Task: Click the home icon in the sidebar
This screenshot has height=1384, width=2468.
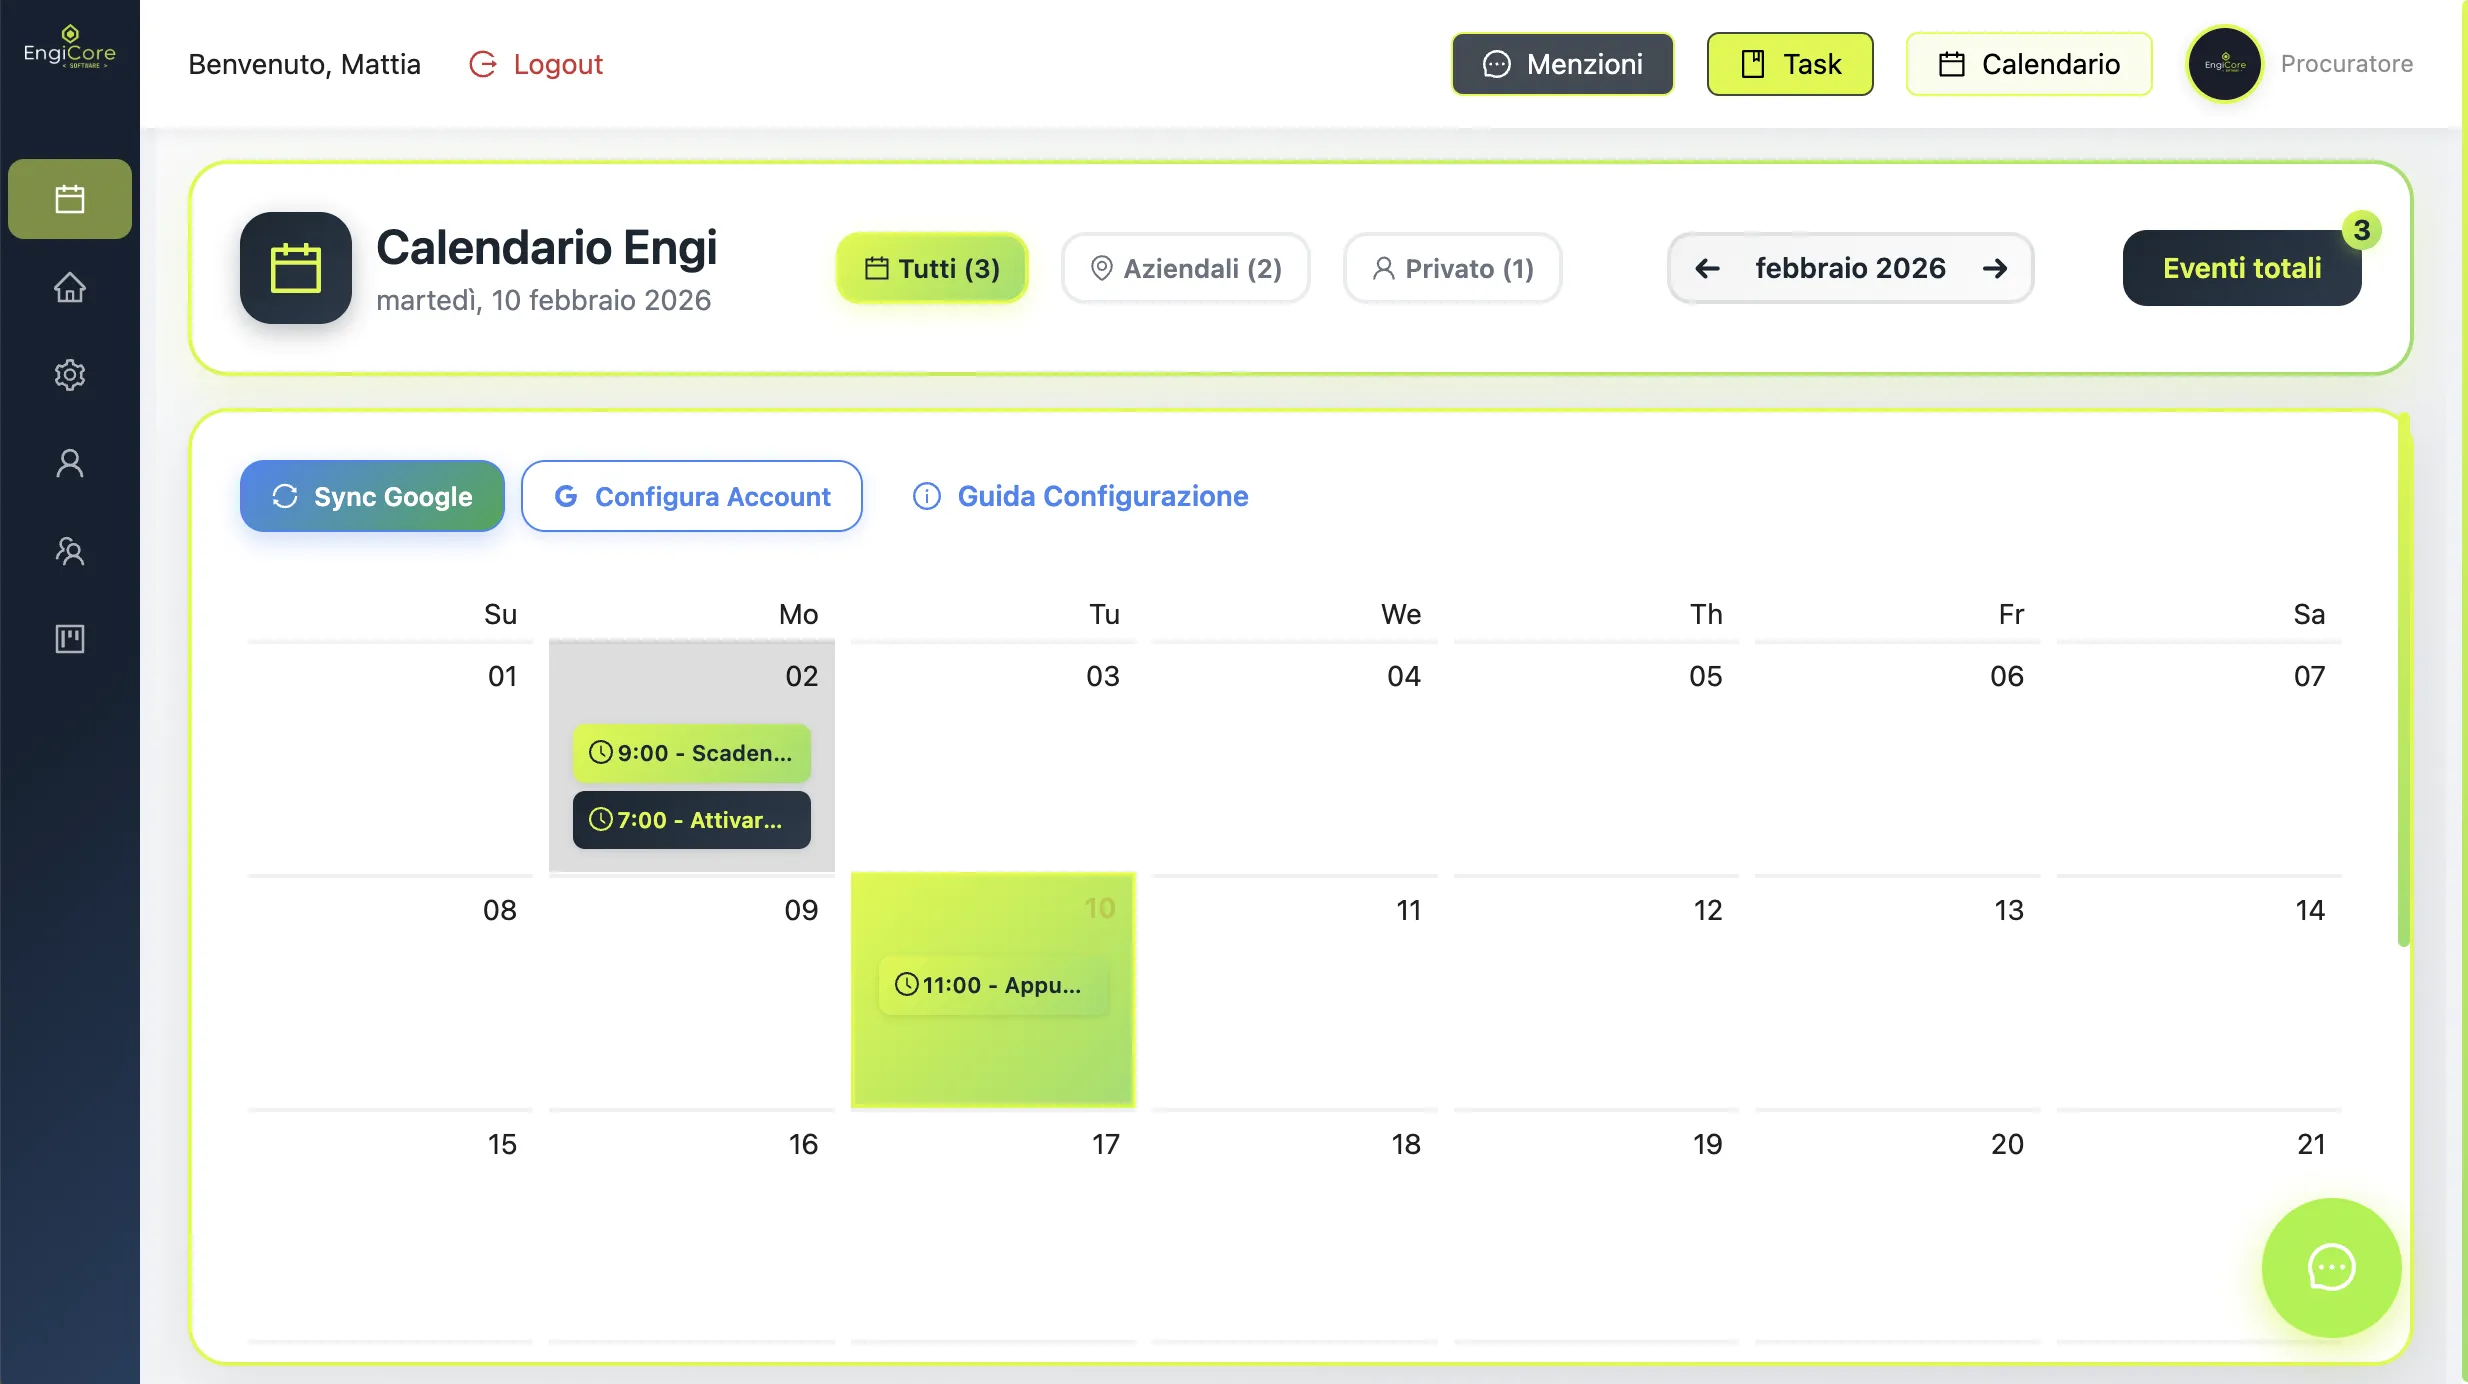Action: point(70,287)
